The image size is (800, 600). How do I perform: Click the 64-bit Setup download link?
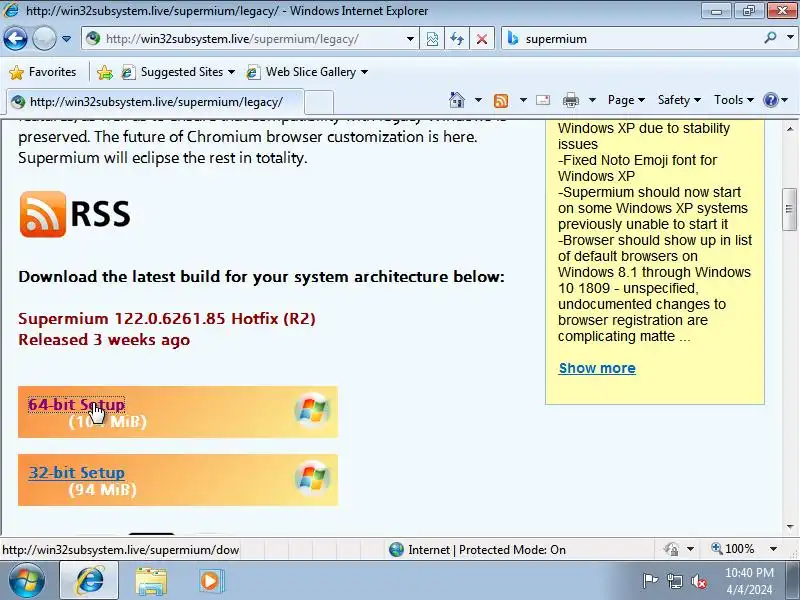point(77,405)
